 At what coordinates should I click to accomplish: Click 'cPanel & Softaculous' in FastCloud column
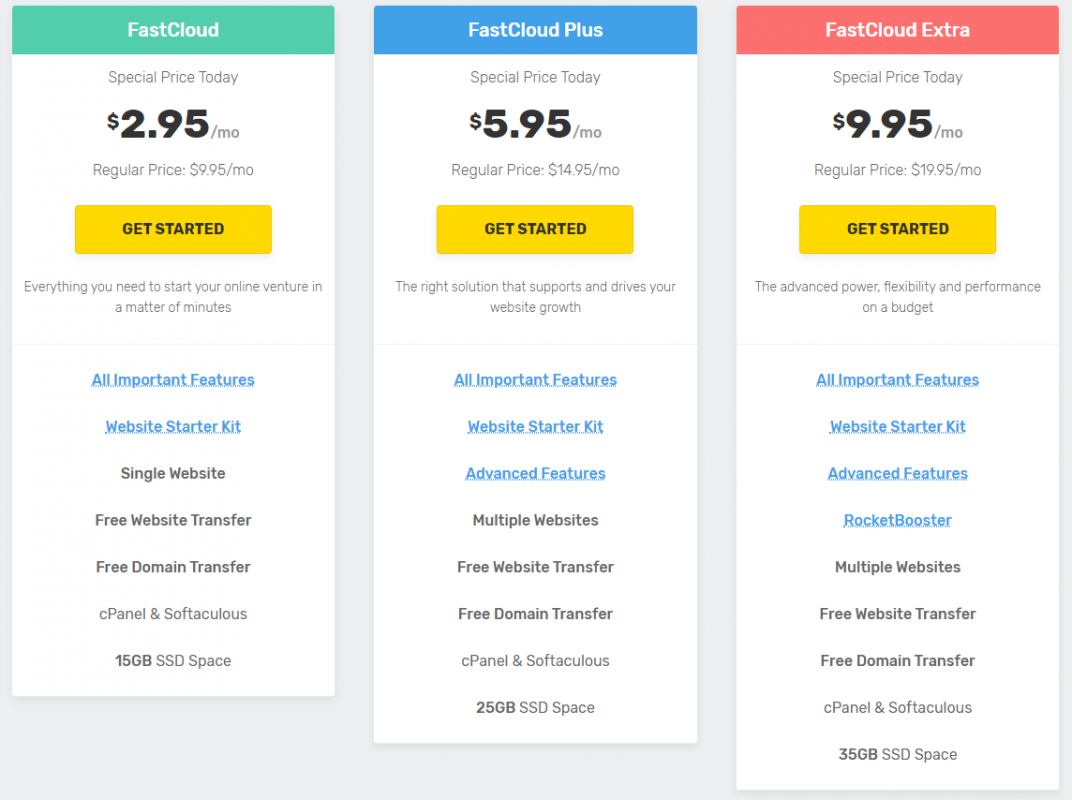pyautogui.click(x=173, y=614)
